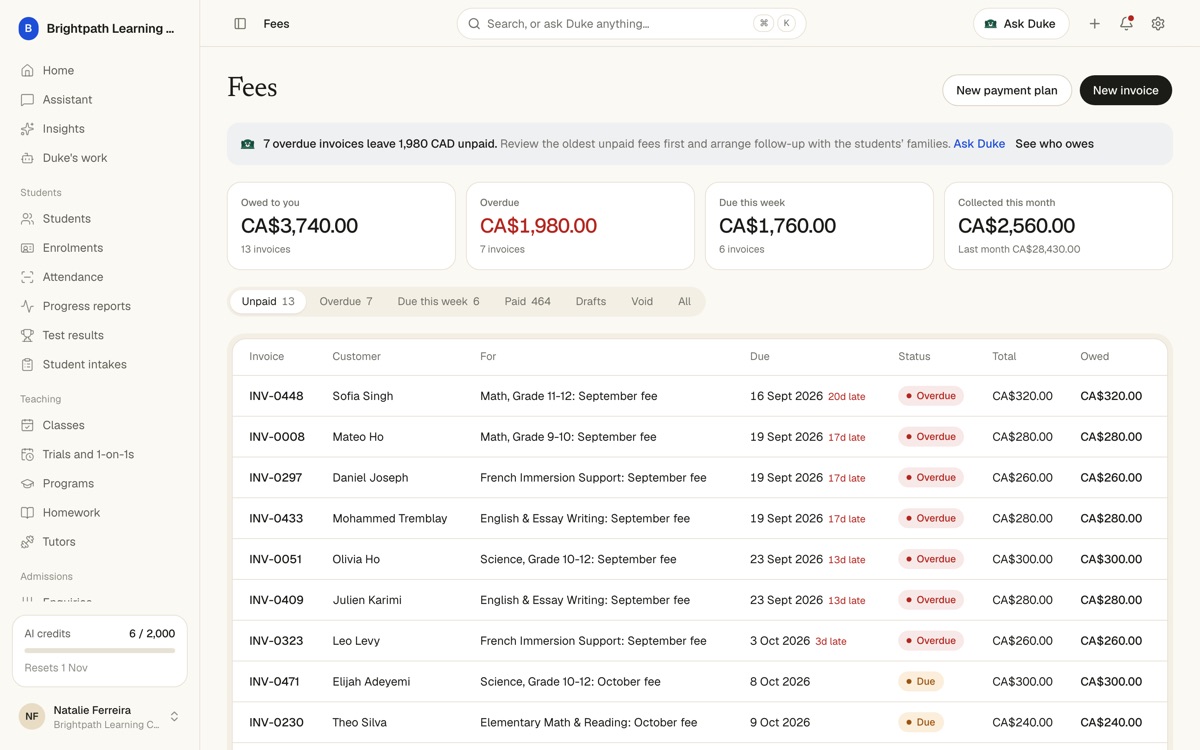Click the Tutors icon
The width and height of the screenshot is (1200, 750).
(x=27, y=541)
